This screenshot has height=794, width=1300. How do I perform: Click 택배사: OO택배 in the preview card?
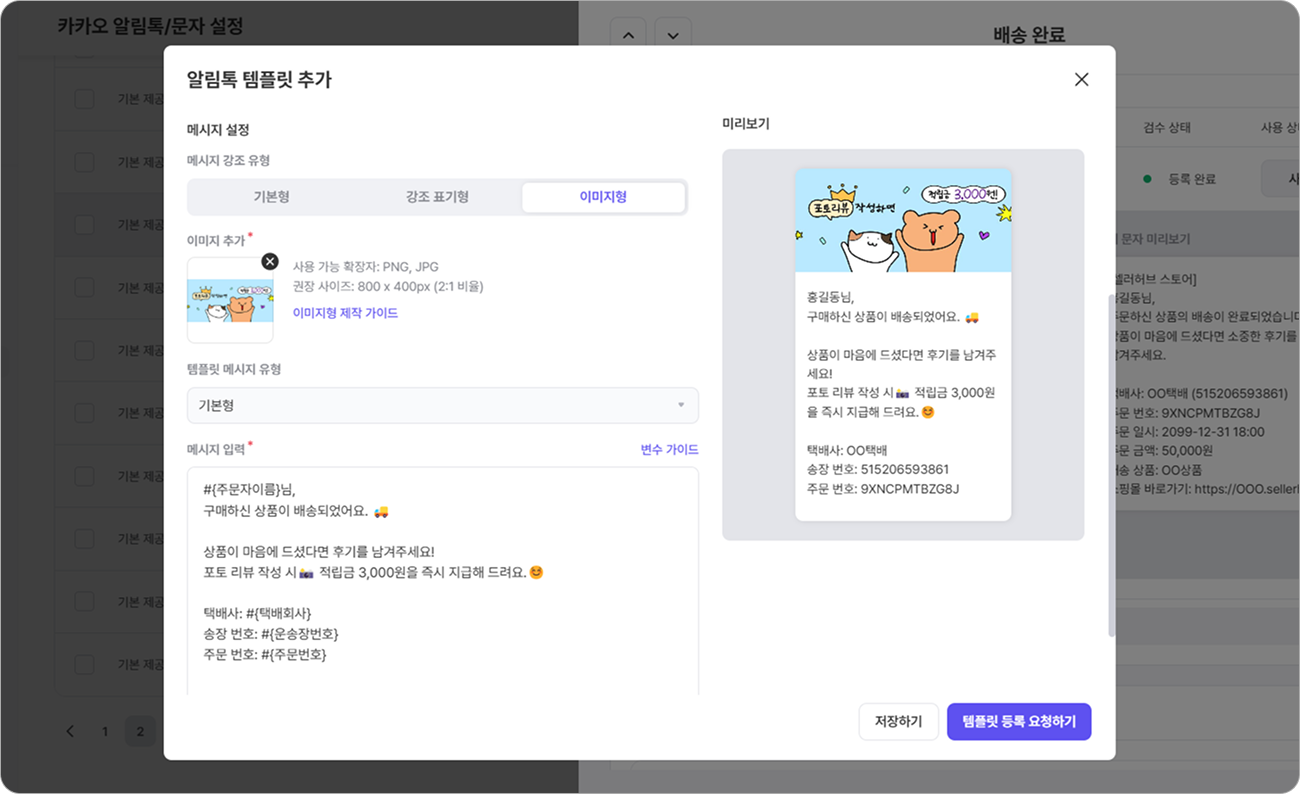point(846,450)
